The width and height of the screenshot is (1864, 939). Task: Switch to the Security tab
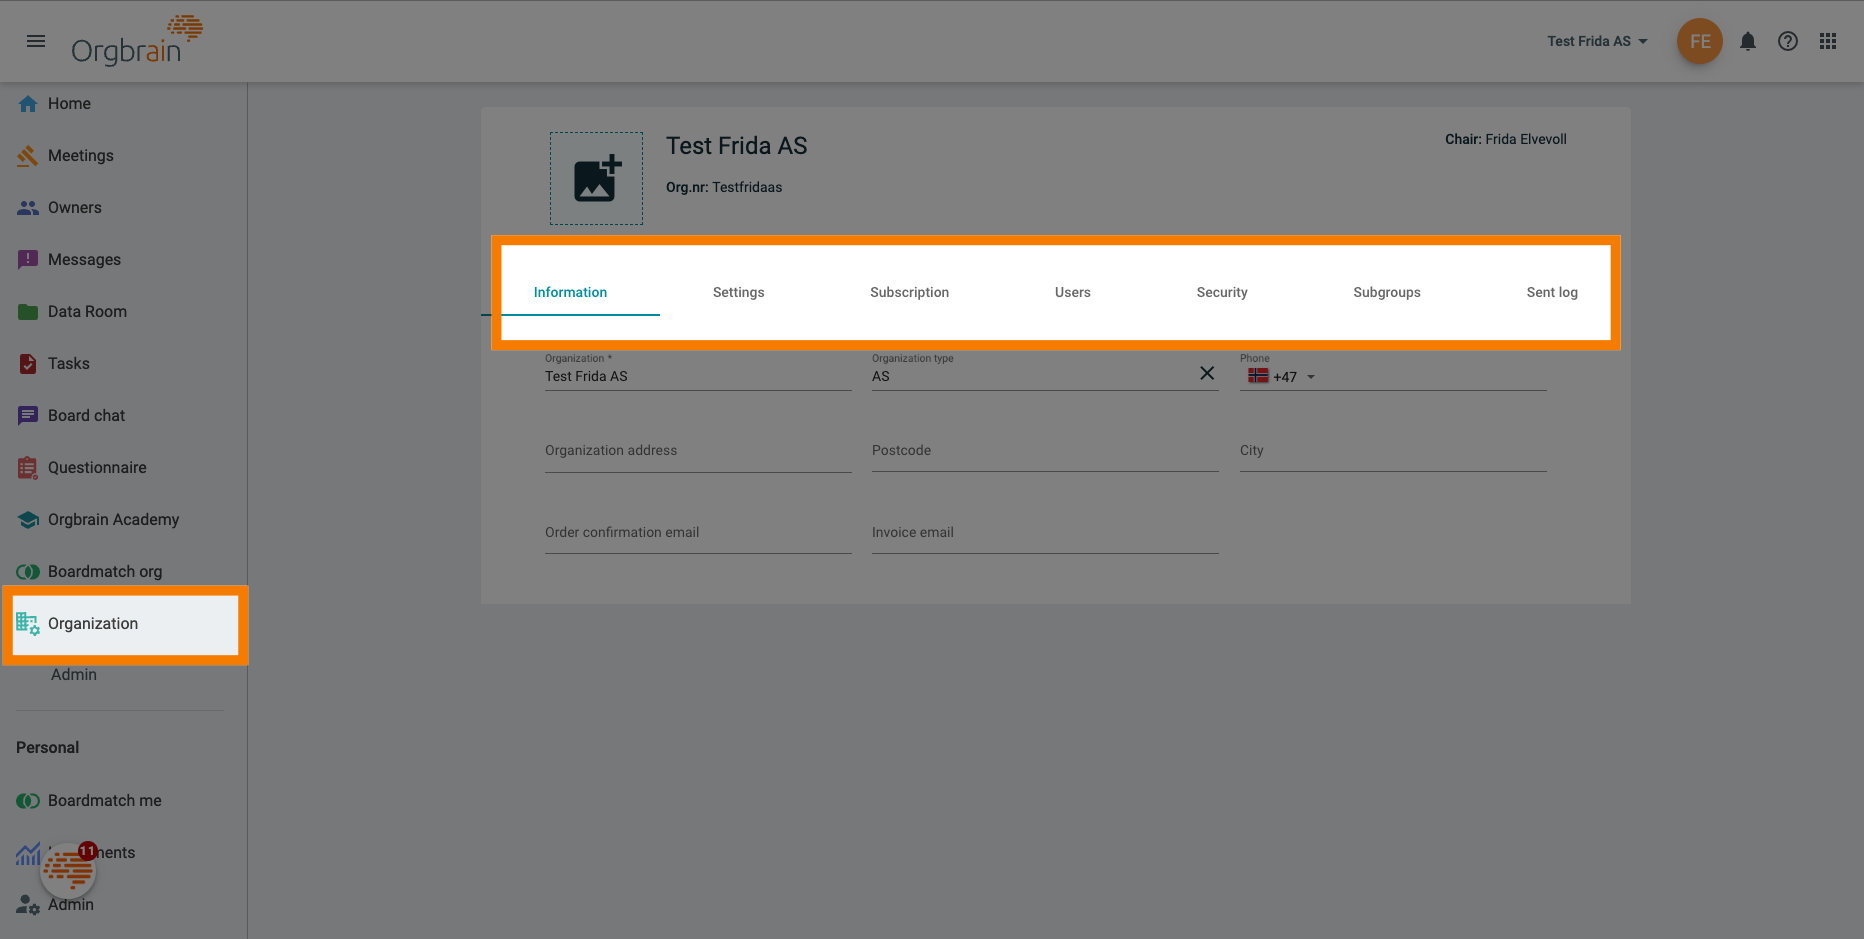tap(1221, 292)
